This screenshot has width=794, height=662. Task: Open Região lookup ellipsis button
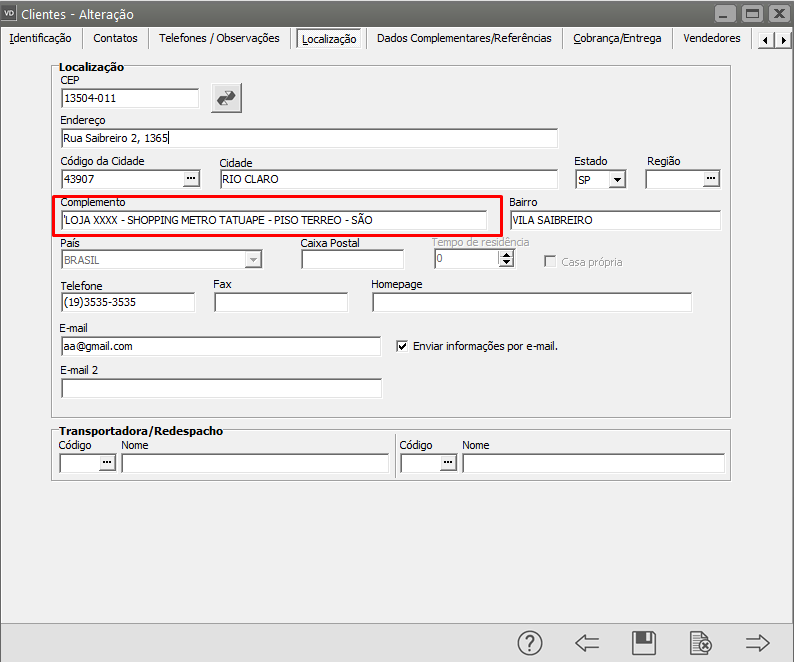tap(711, 179)
